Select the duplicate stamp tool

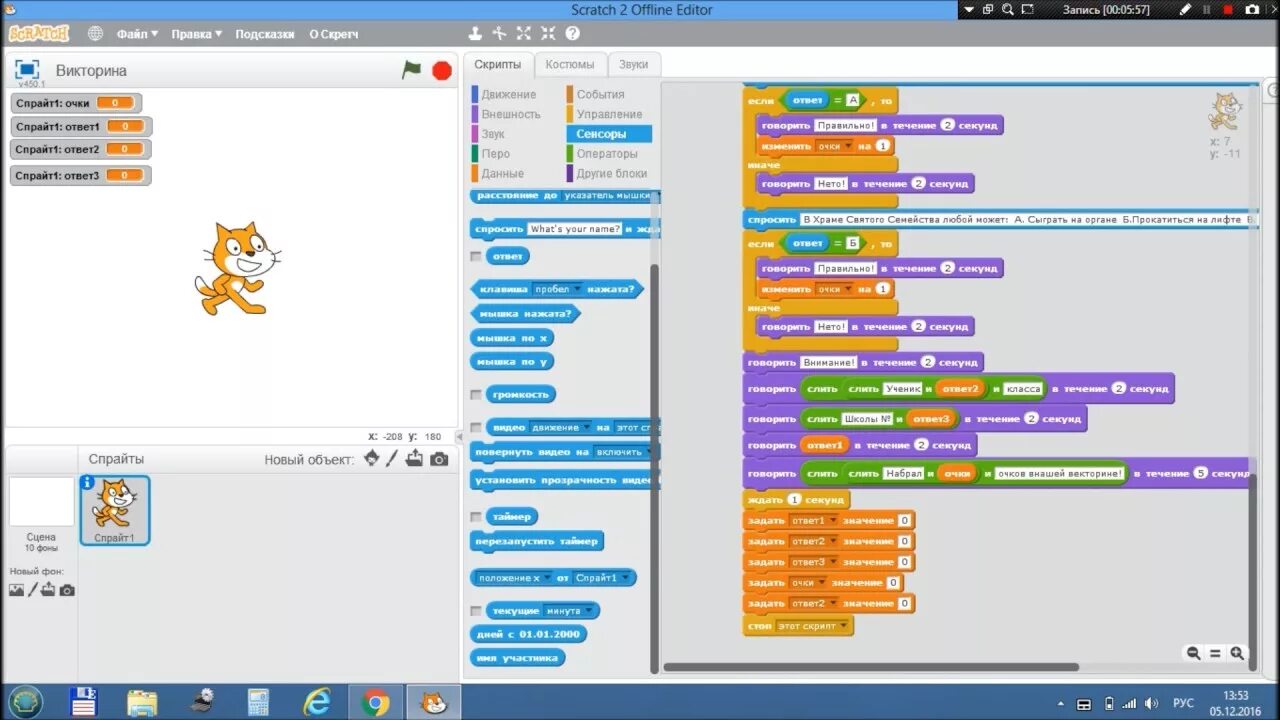click(x=476, y=33)
